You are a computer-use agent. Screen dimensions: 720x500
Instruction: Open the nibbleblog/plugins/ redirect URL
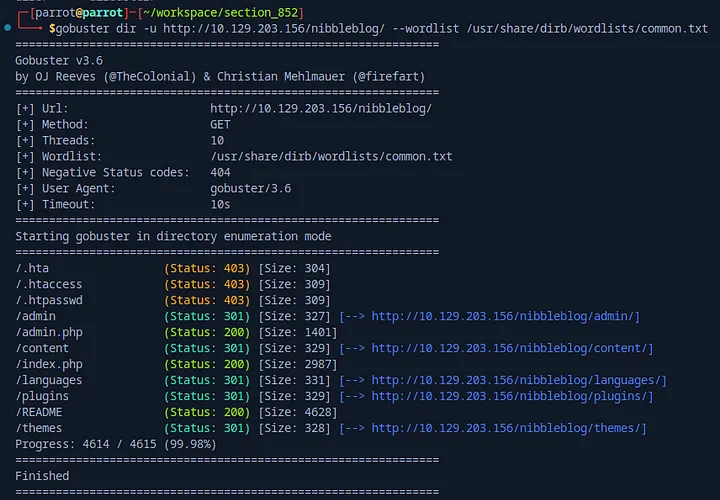tap(512, 396)
